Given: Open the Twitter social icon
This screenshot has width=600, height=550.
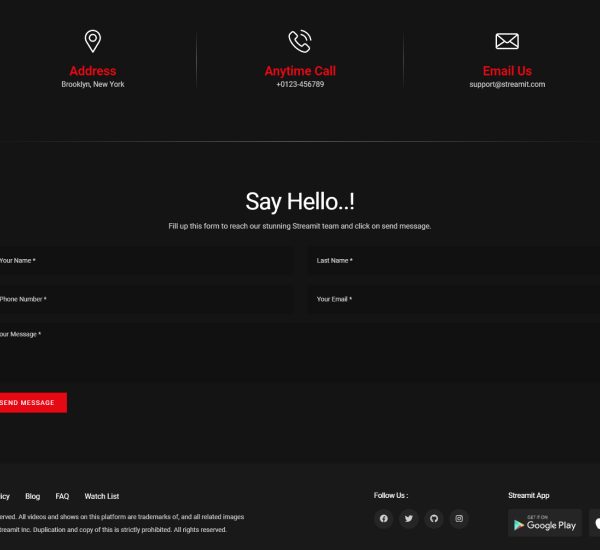Looking at the screenshot, I should [x=408, y=518].
